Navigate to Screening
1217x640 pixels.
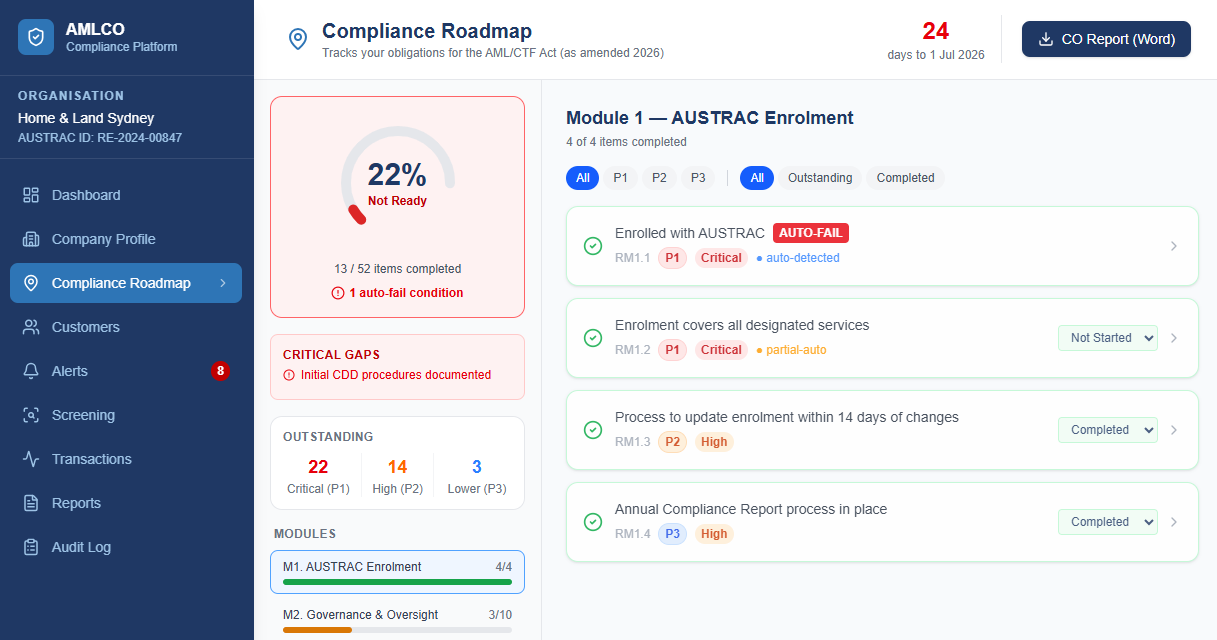click(x=126, y=415)
